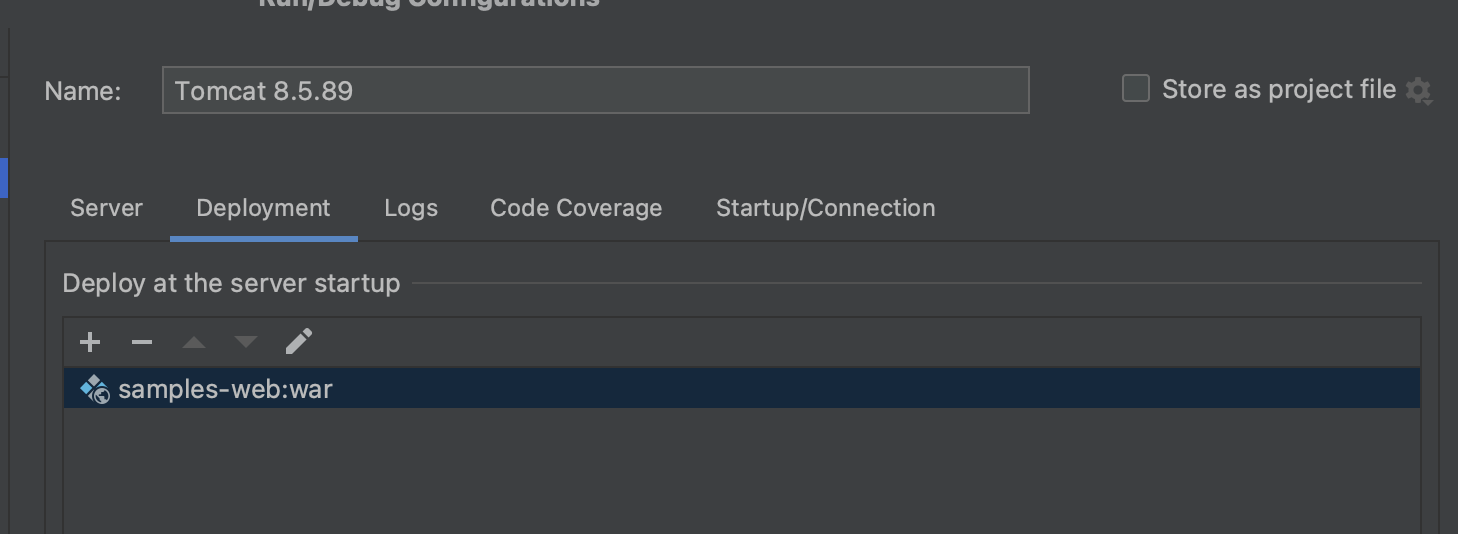Switch to the Server tab

coord(106,208)
